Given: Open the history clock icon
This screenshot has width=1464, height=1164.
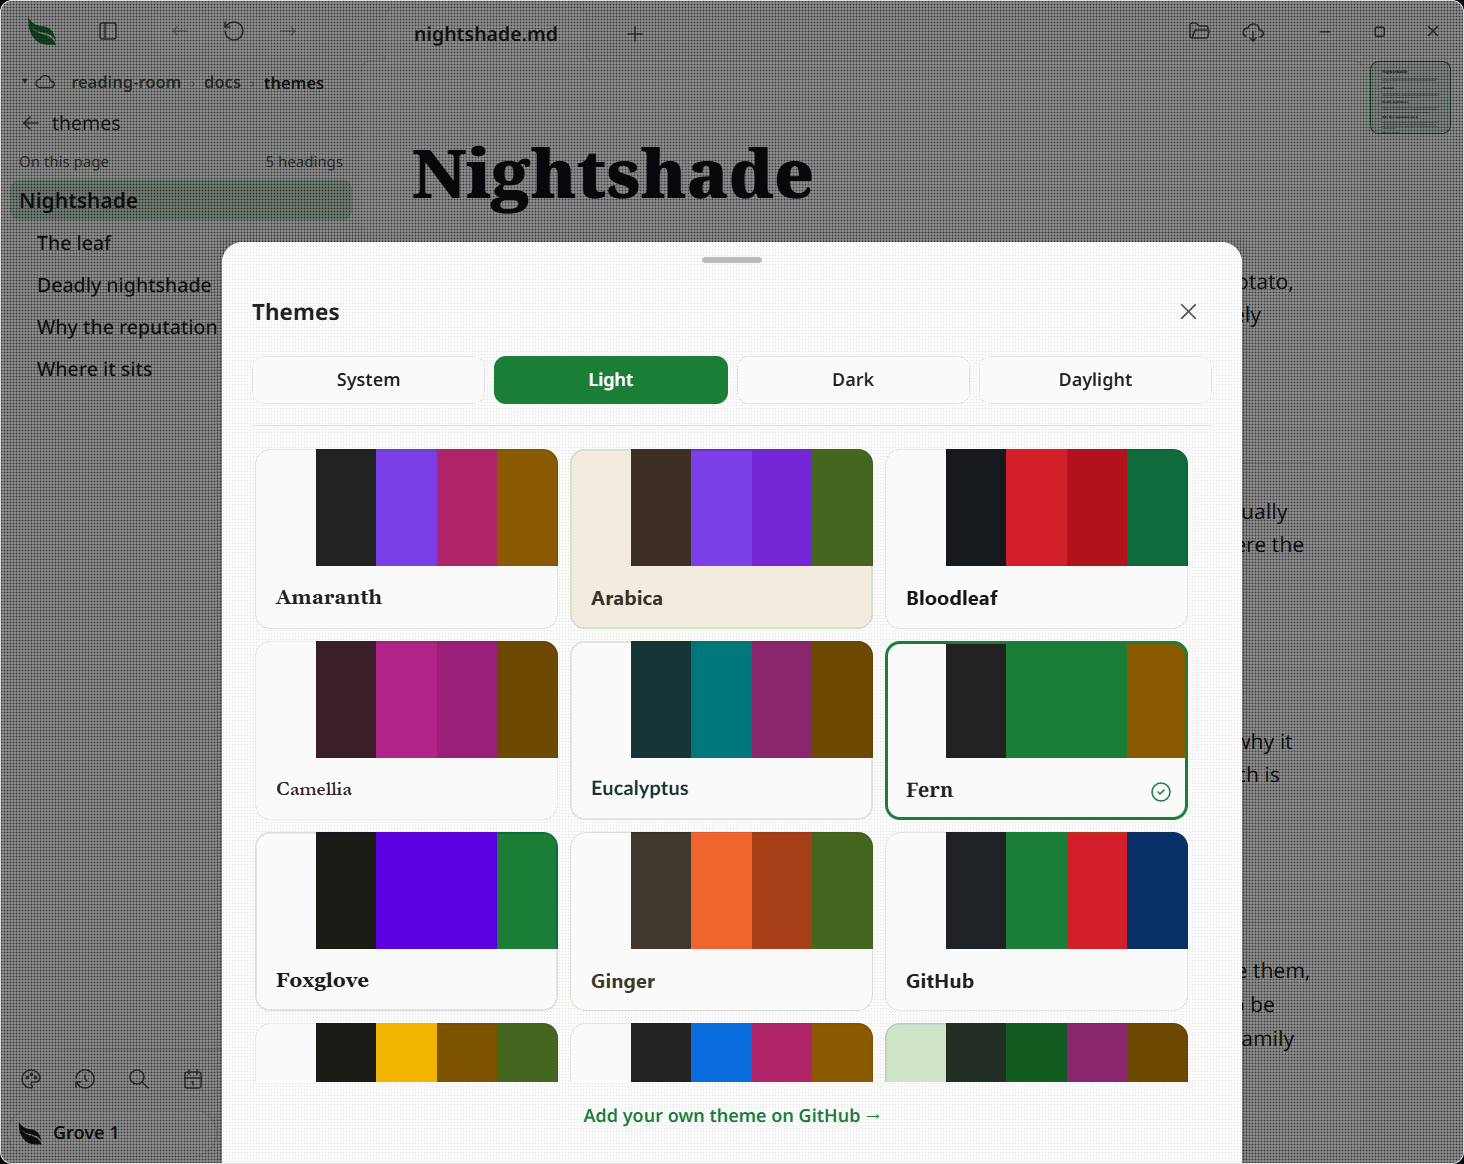Looking at the screenshot, I should [x=85, y=1079].
